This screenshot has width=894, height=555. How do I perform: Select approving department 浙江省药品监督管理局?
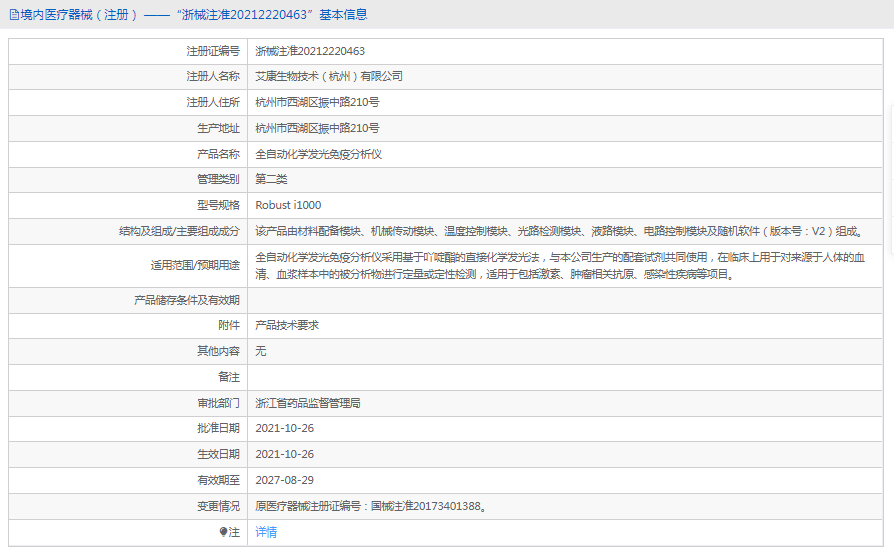(x=308, y=403)
